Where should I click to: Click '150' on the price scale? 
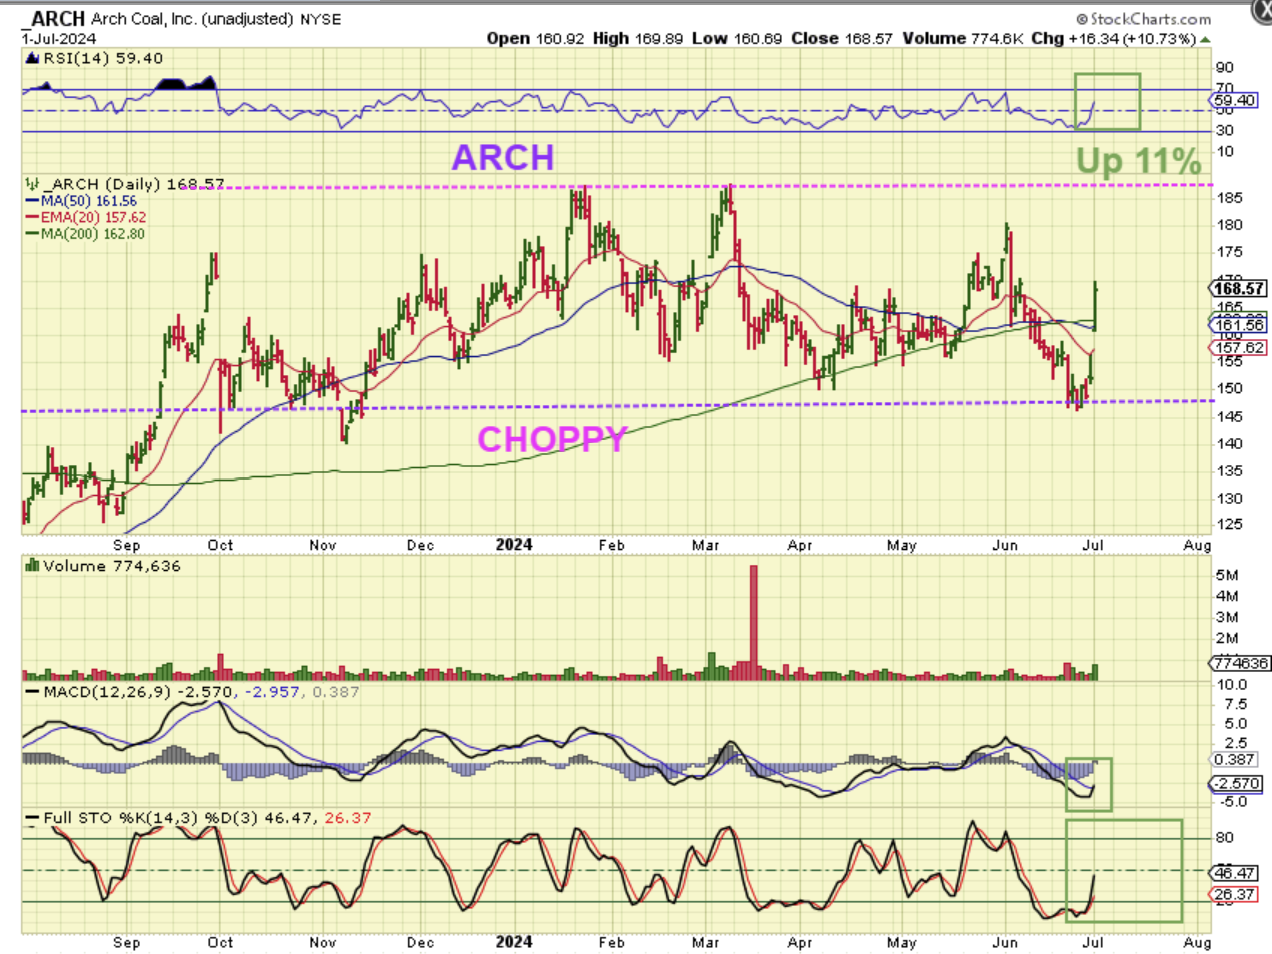coord(1229,389)
